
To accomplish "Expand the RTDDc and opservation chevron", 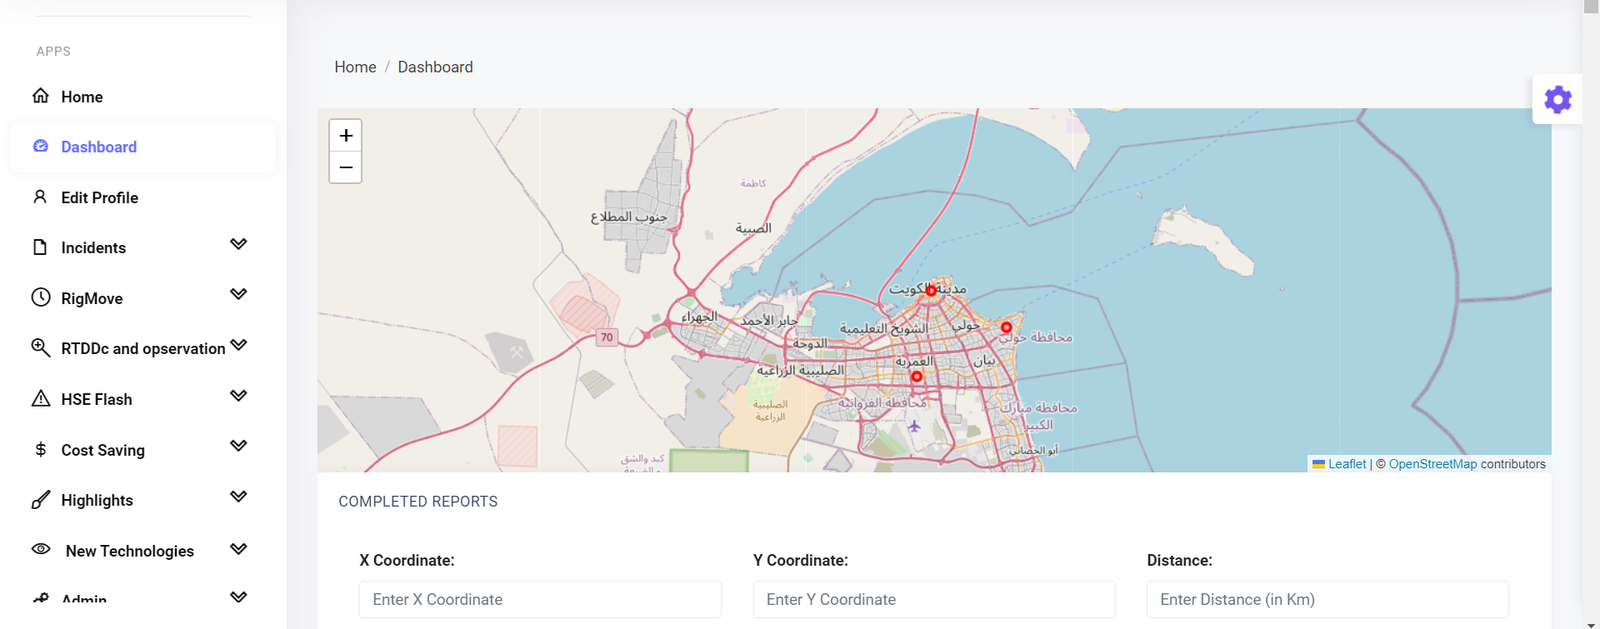I will tap(238, 345).
